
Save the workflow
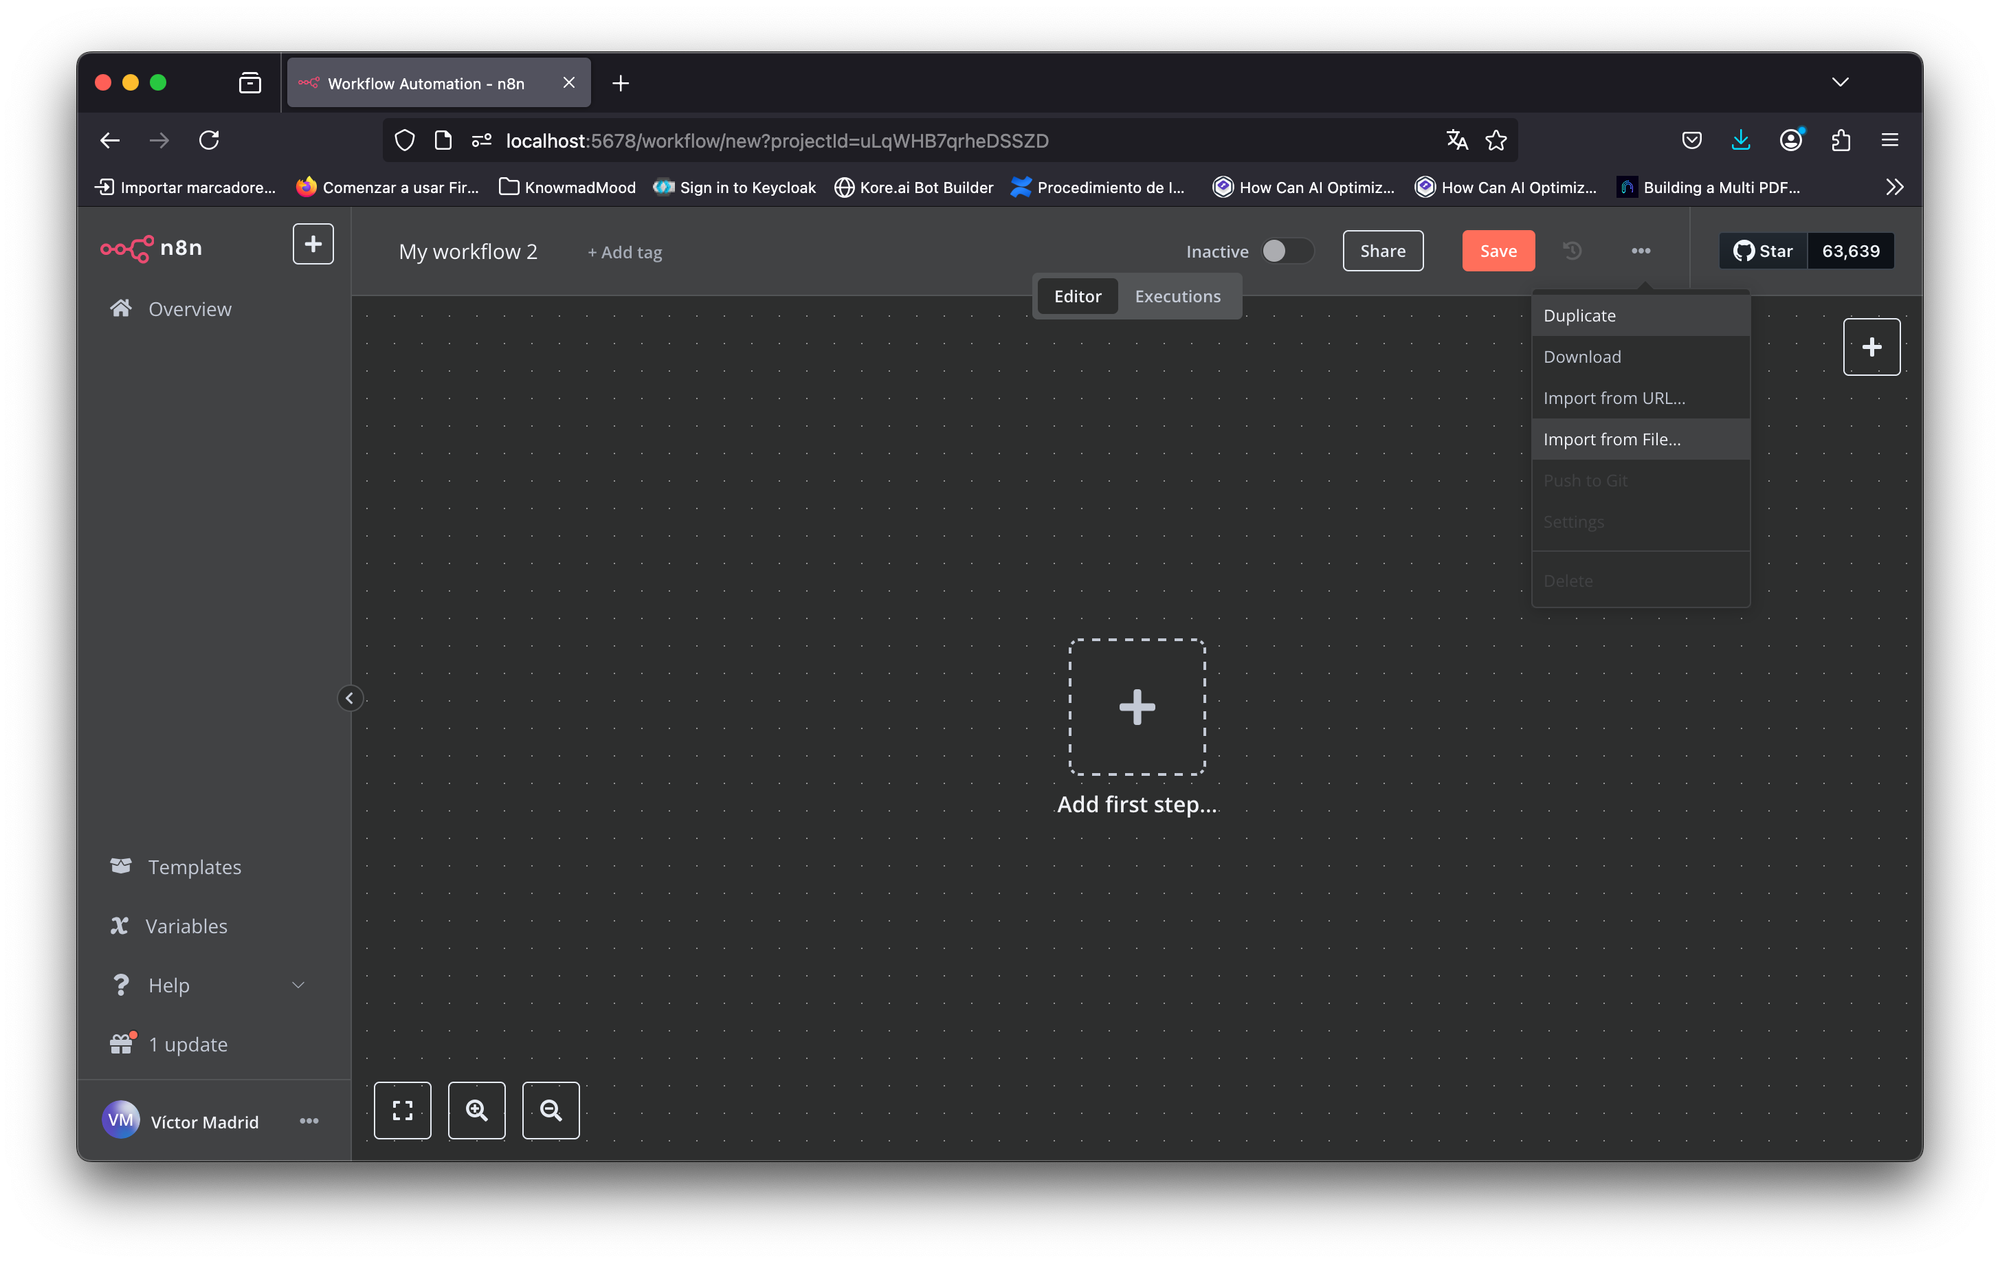click(1498, 251)
